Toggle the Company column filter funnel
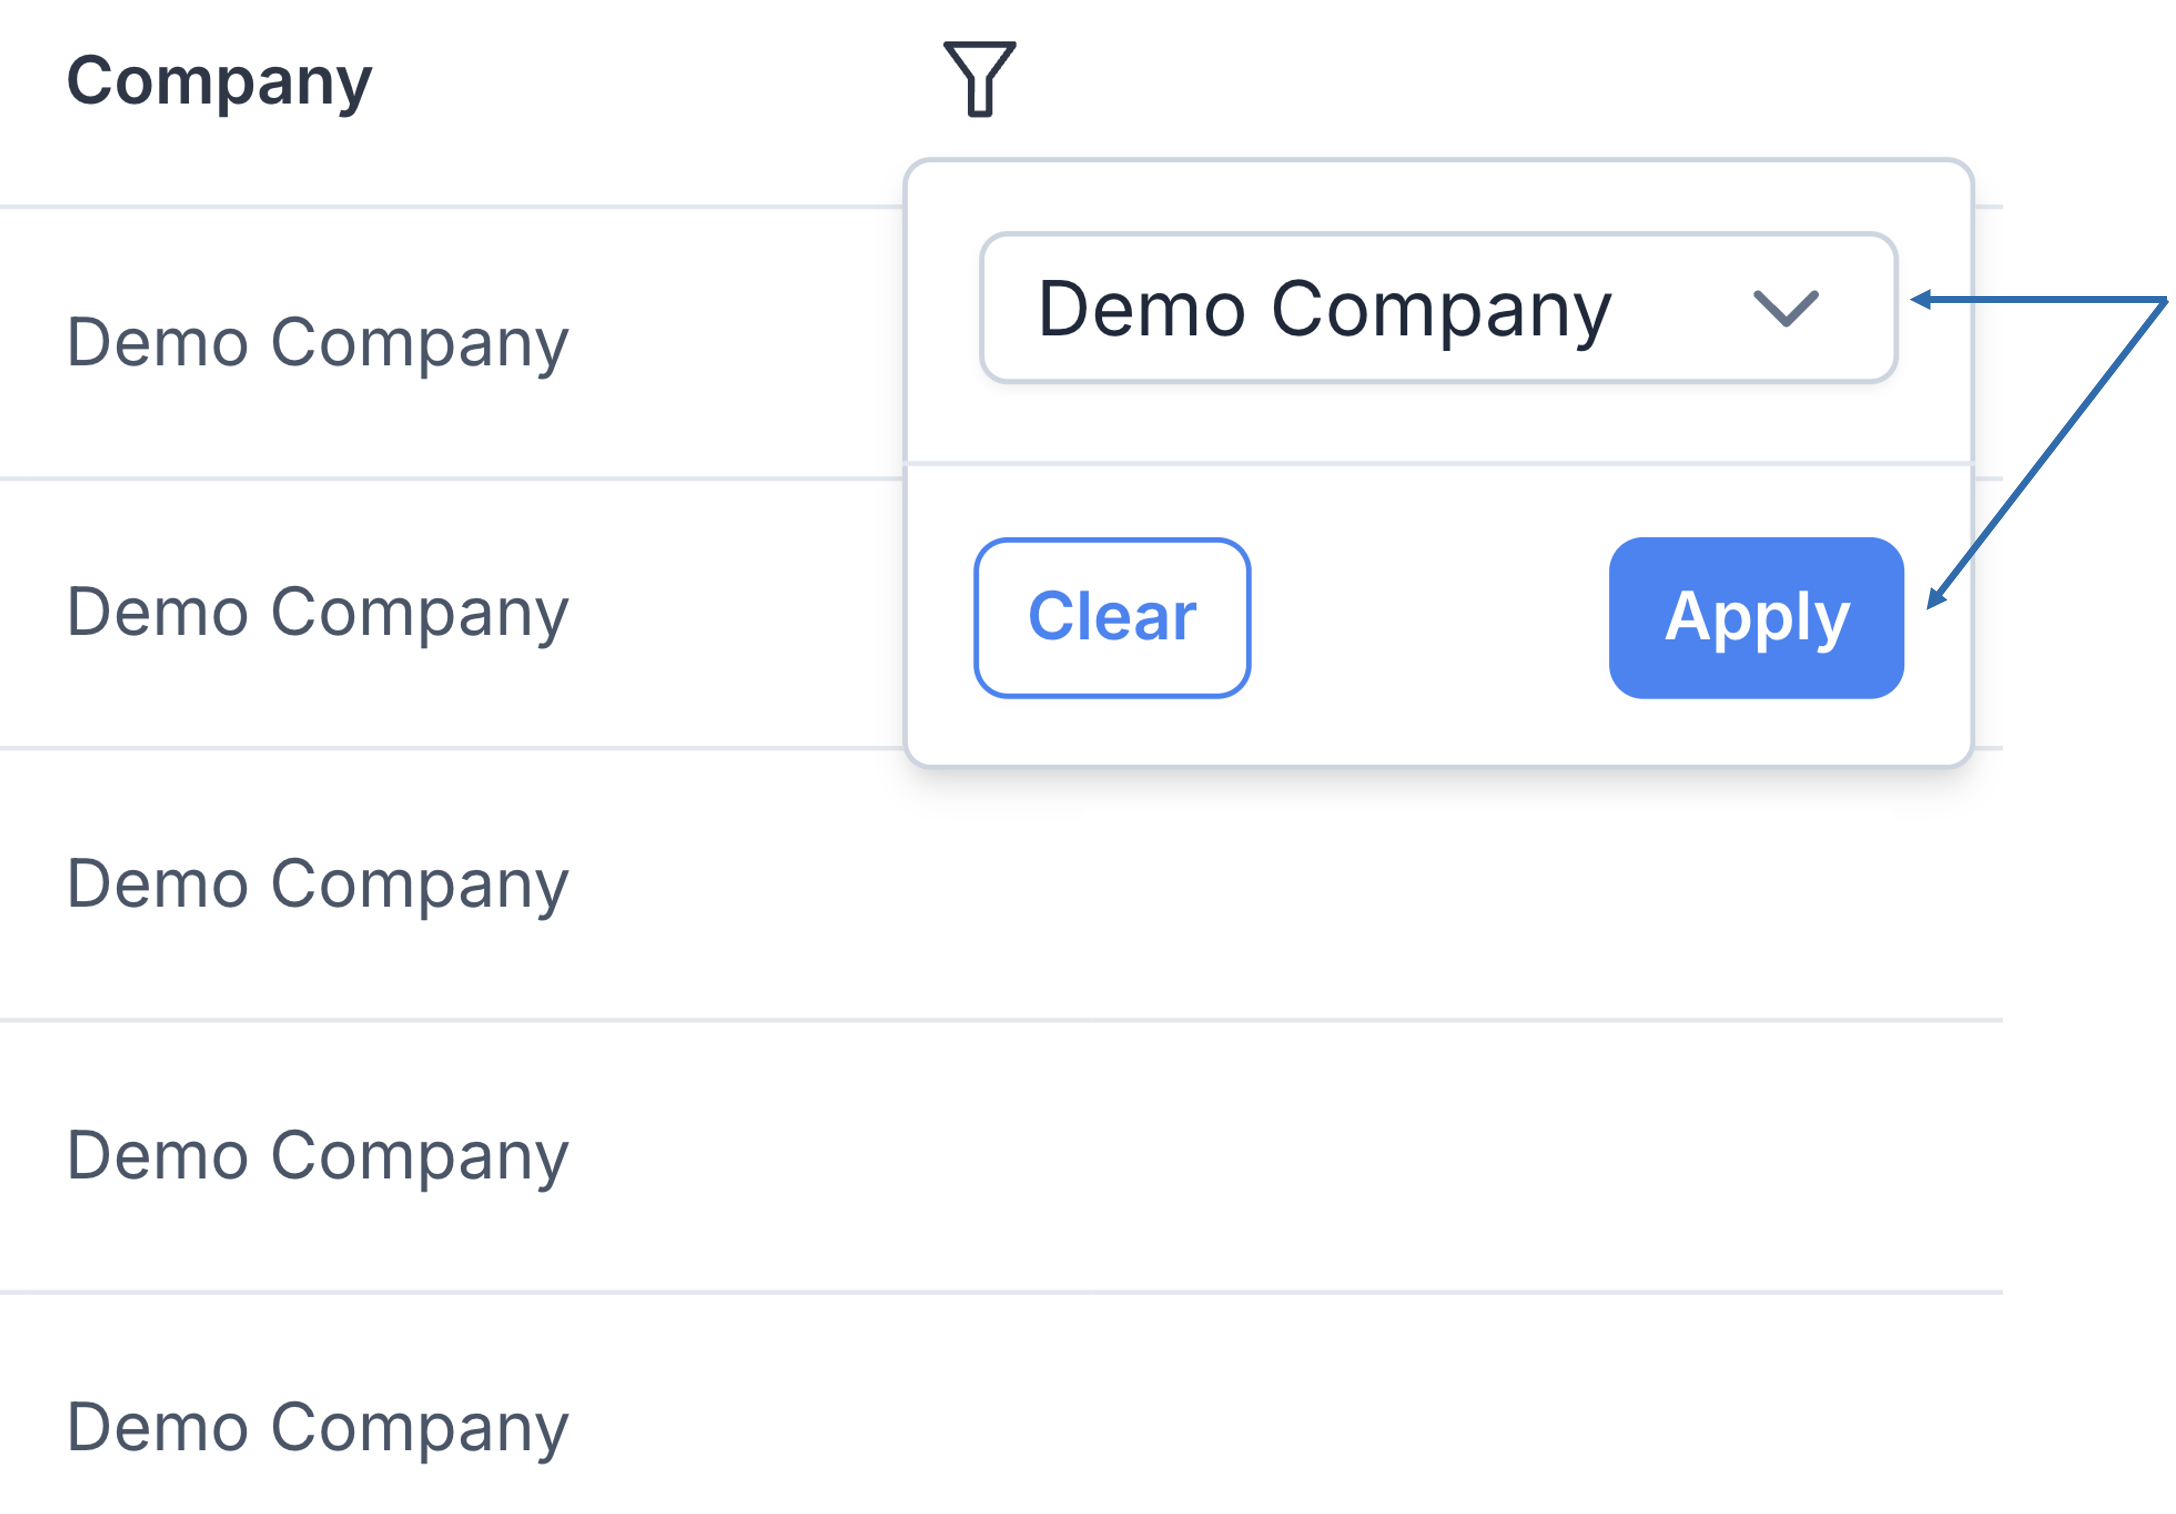 (979, 79)
